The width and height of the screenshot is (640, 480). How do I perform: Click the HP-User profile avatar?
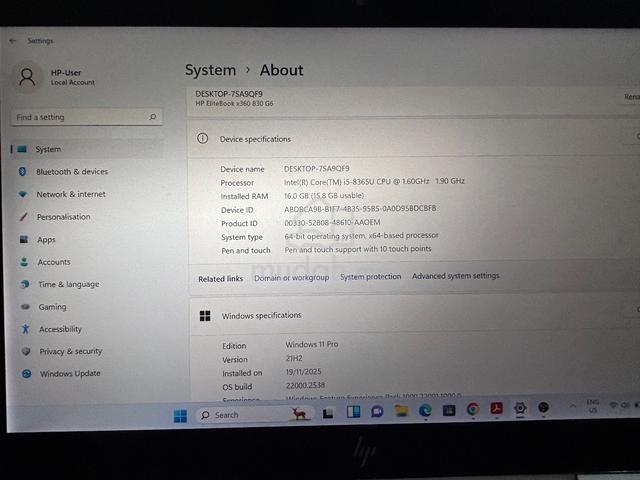27,77
